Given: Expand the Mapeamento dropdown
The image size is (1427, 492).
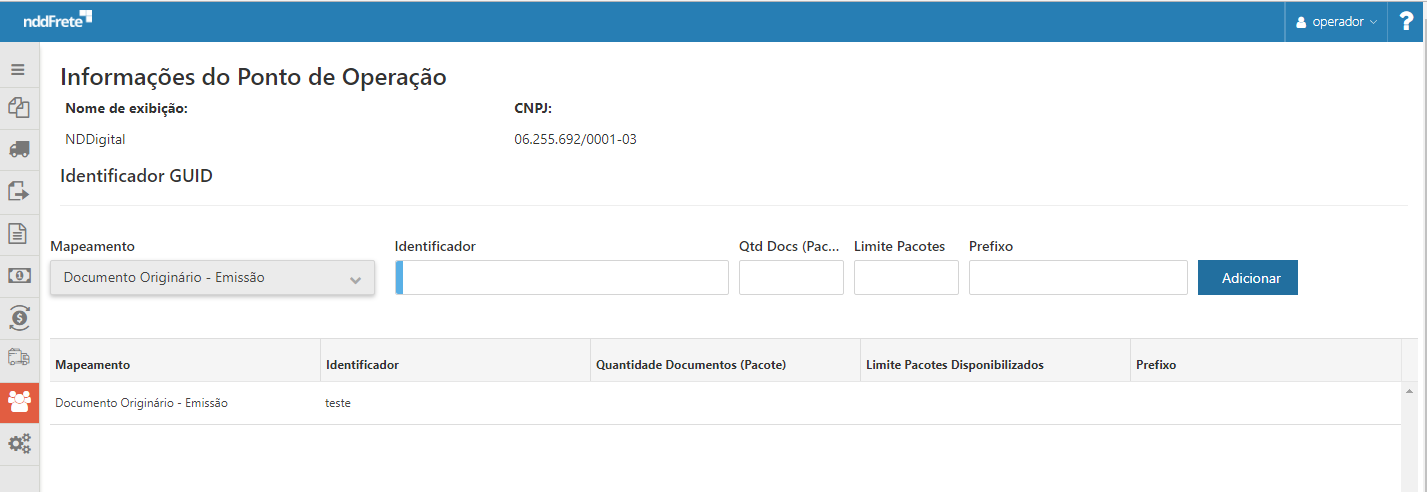Looking at the screenshot, I should [x=212, y=278].
